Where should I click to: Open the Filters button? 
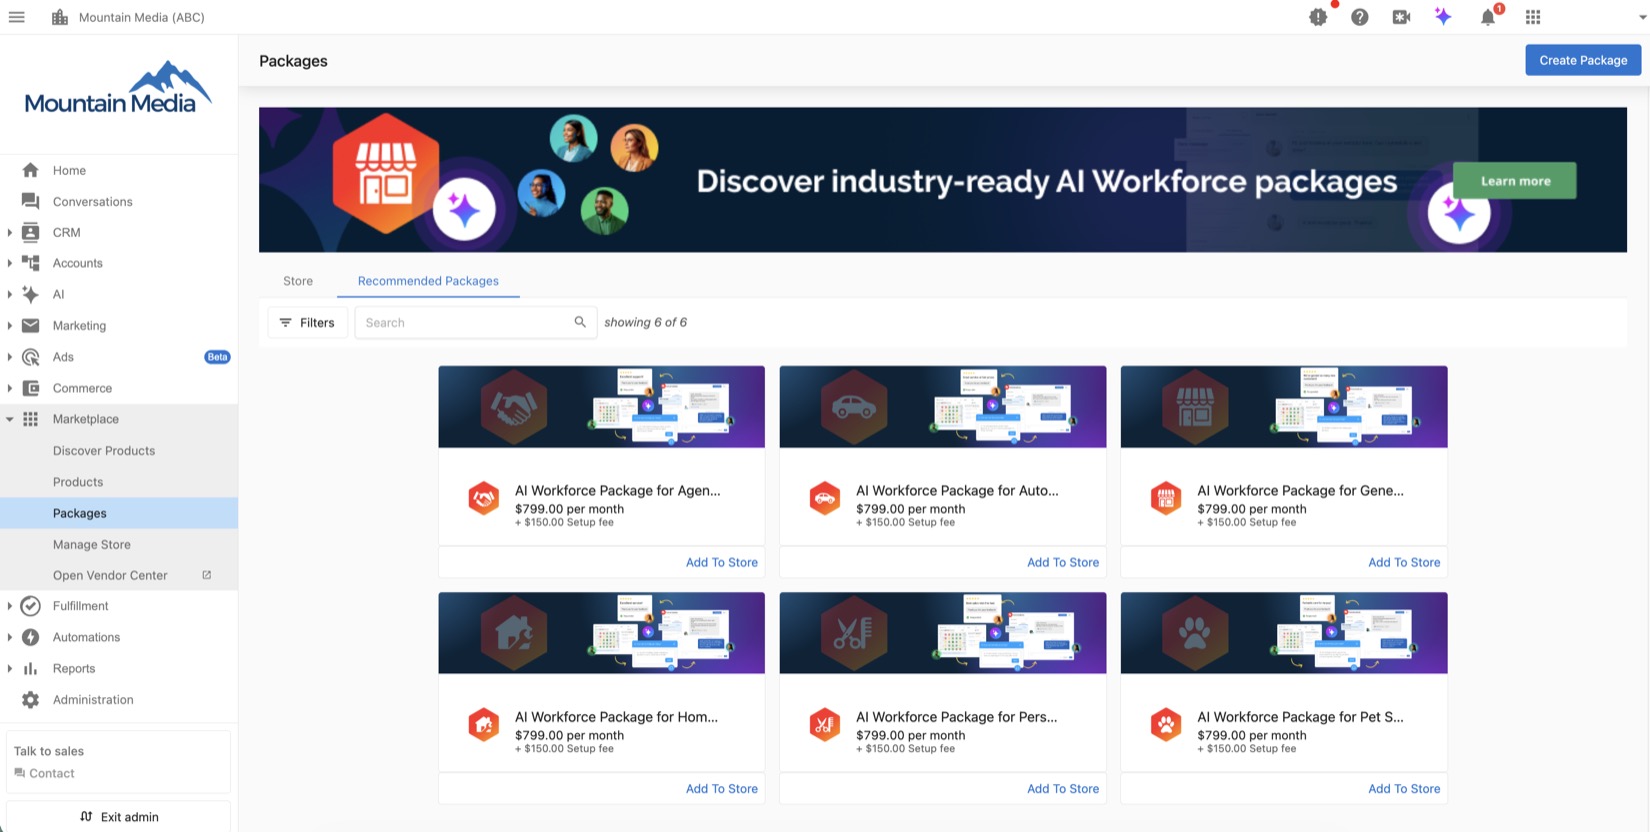(307, 322)
